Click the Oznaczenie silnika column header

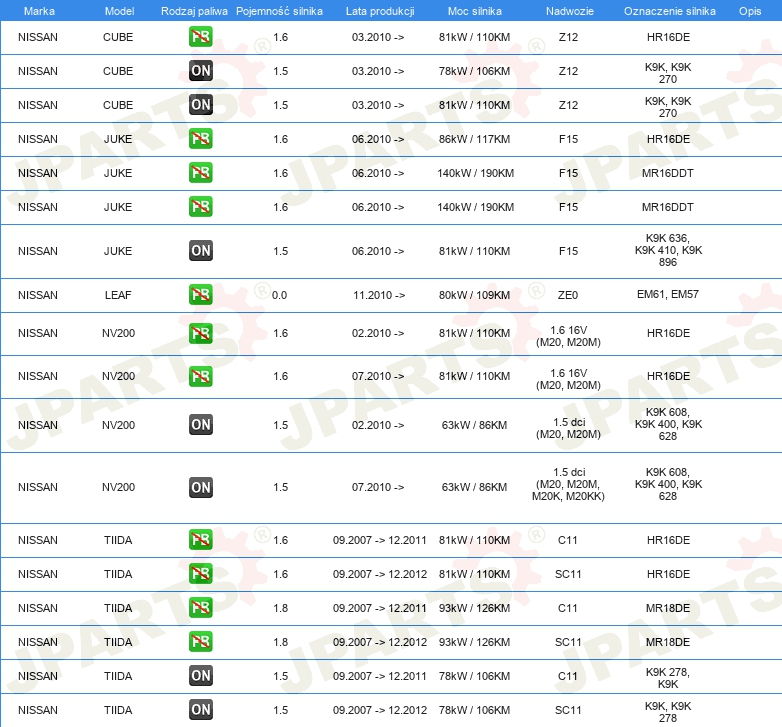[669, 11]
